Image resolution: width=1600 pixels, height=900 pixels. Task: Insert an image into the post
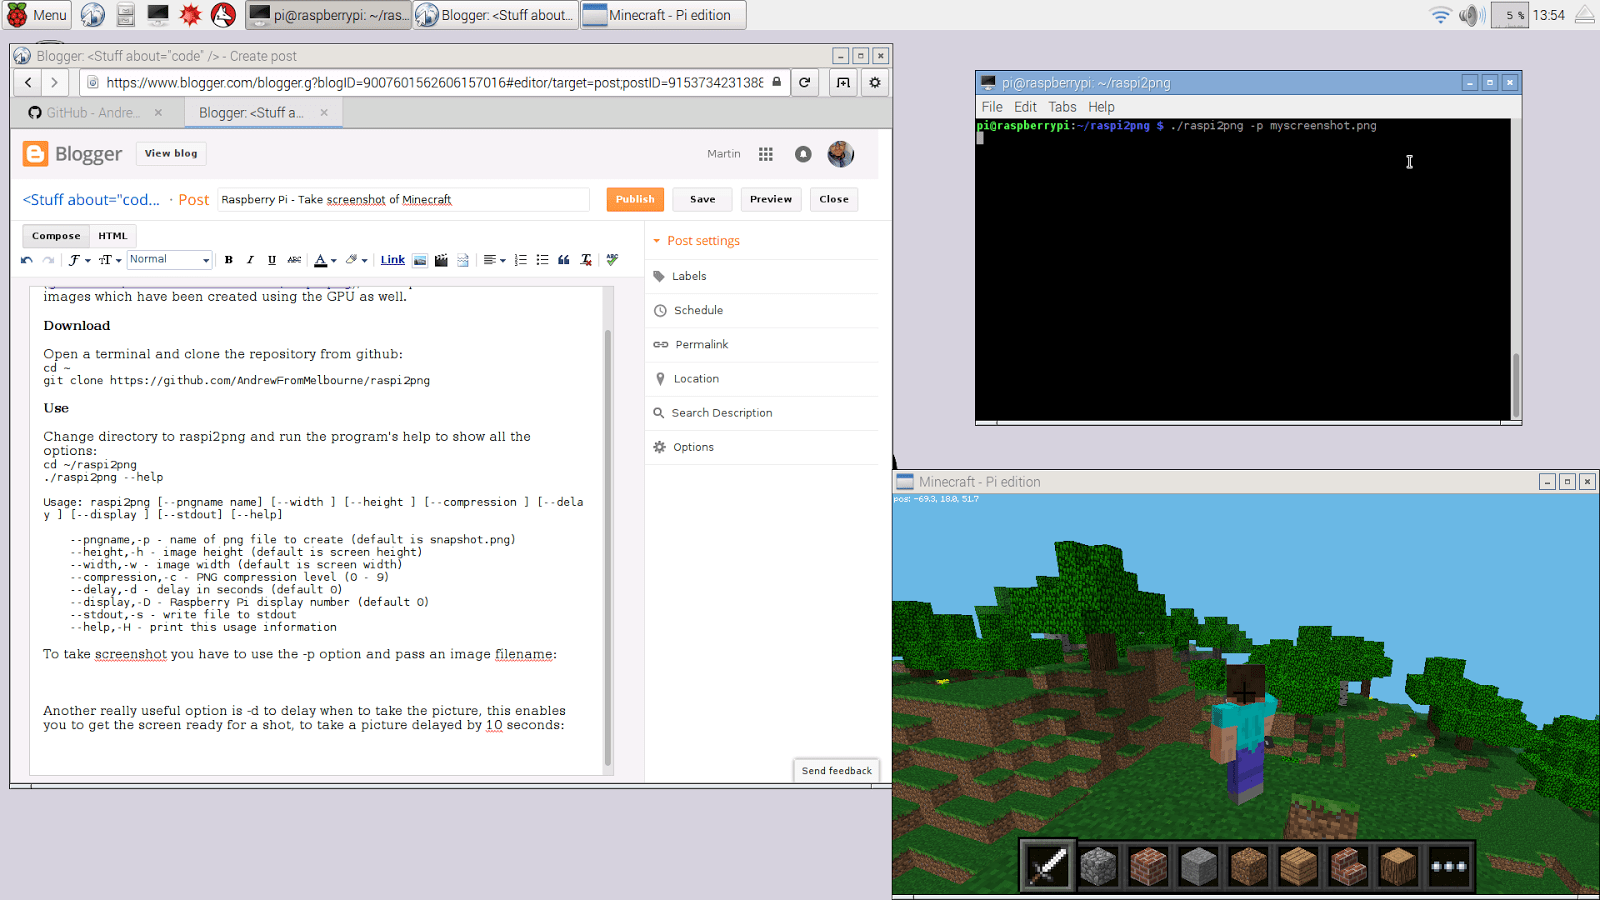[x=420, y=260]
